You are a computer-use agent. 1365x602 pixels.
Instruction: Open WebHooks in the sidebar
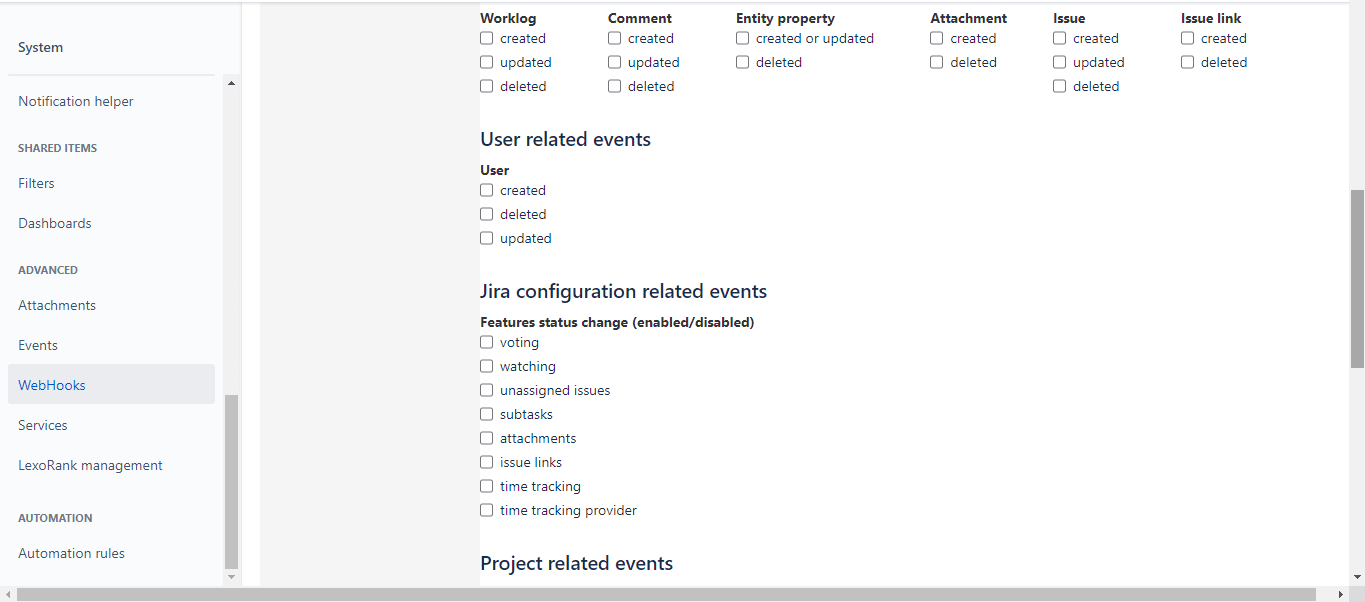point(52,385)
